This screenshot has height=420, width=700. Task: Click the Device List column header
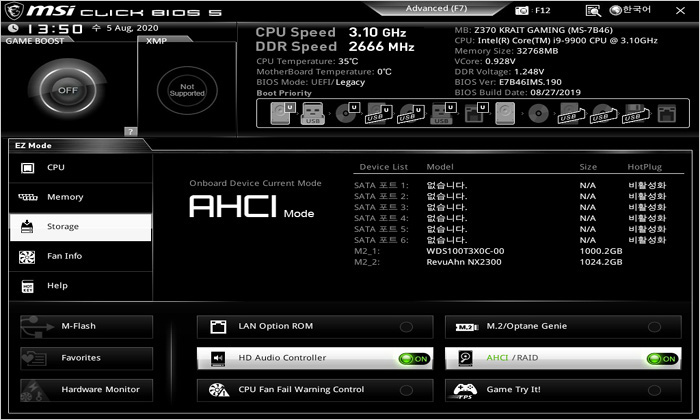tap(383, 167)
